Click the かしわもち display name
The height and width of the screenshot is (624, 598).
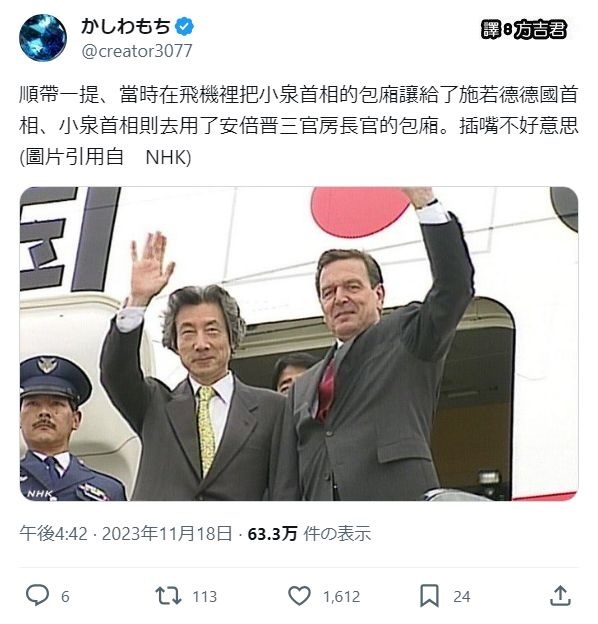(x=126, y=27)
